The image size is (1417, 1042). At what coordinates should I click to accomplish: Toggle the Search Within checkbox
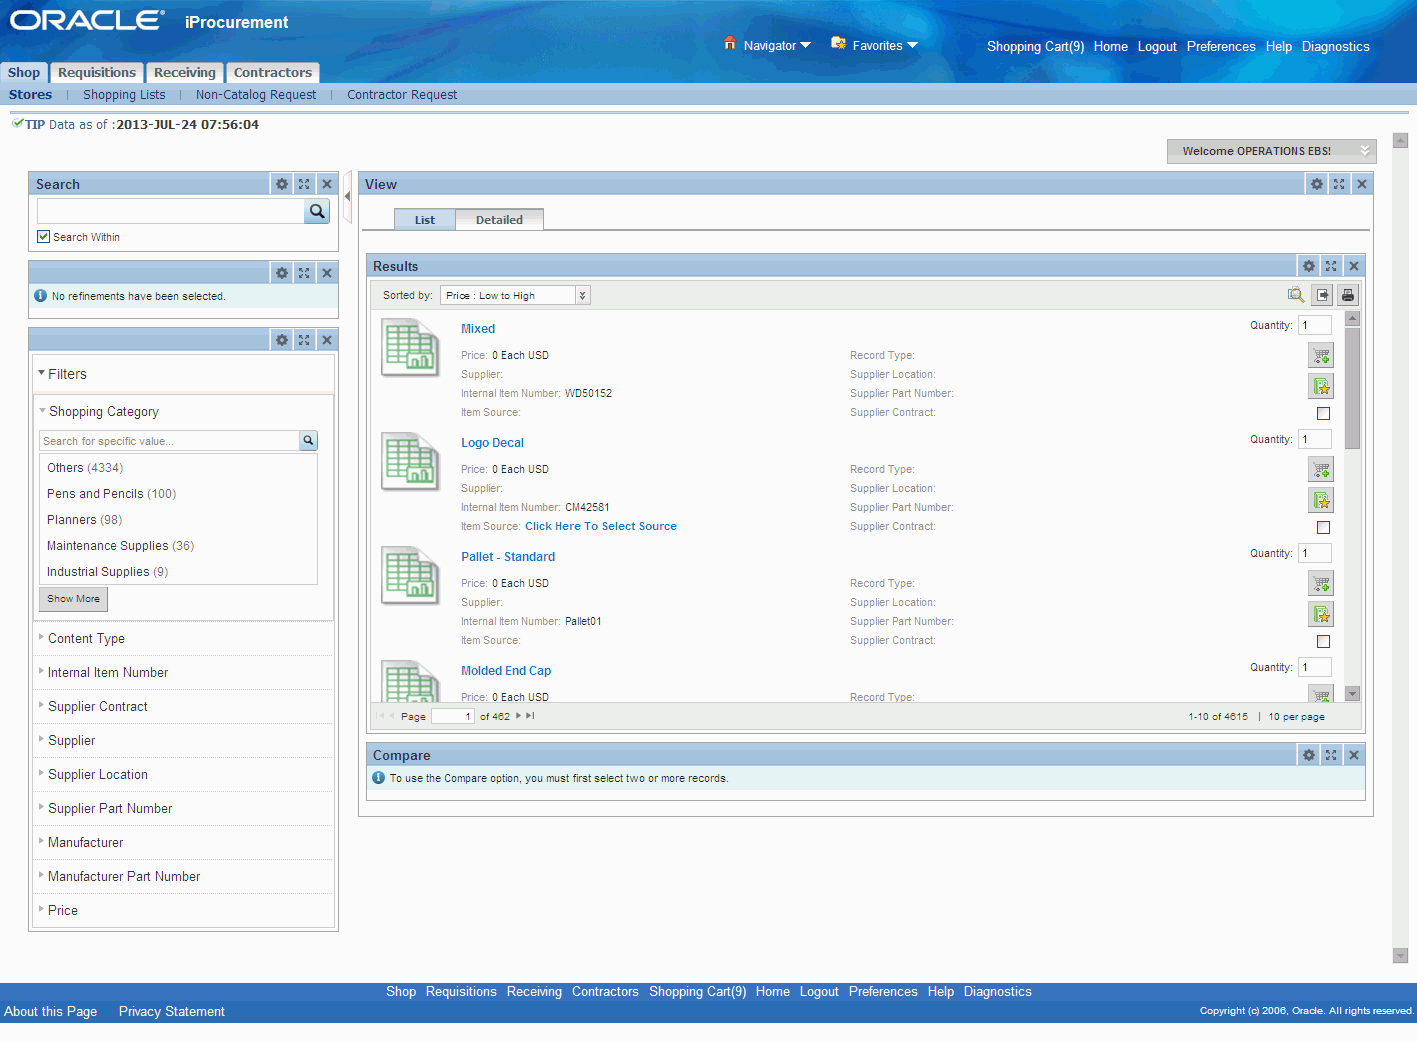(43, 236)
